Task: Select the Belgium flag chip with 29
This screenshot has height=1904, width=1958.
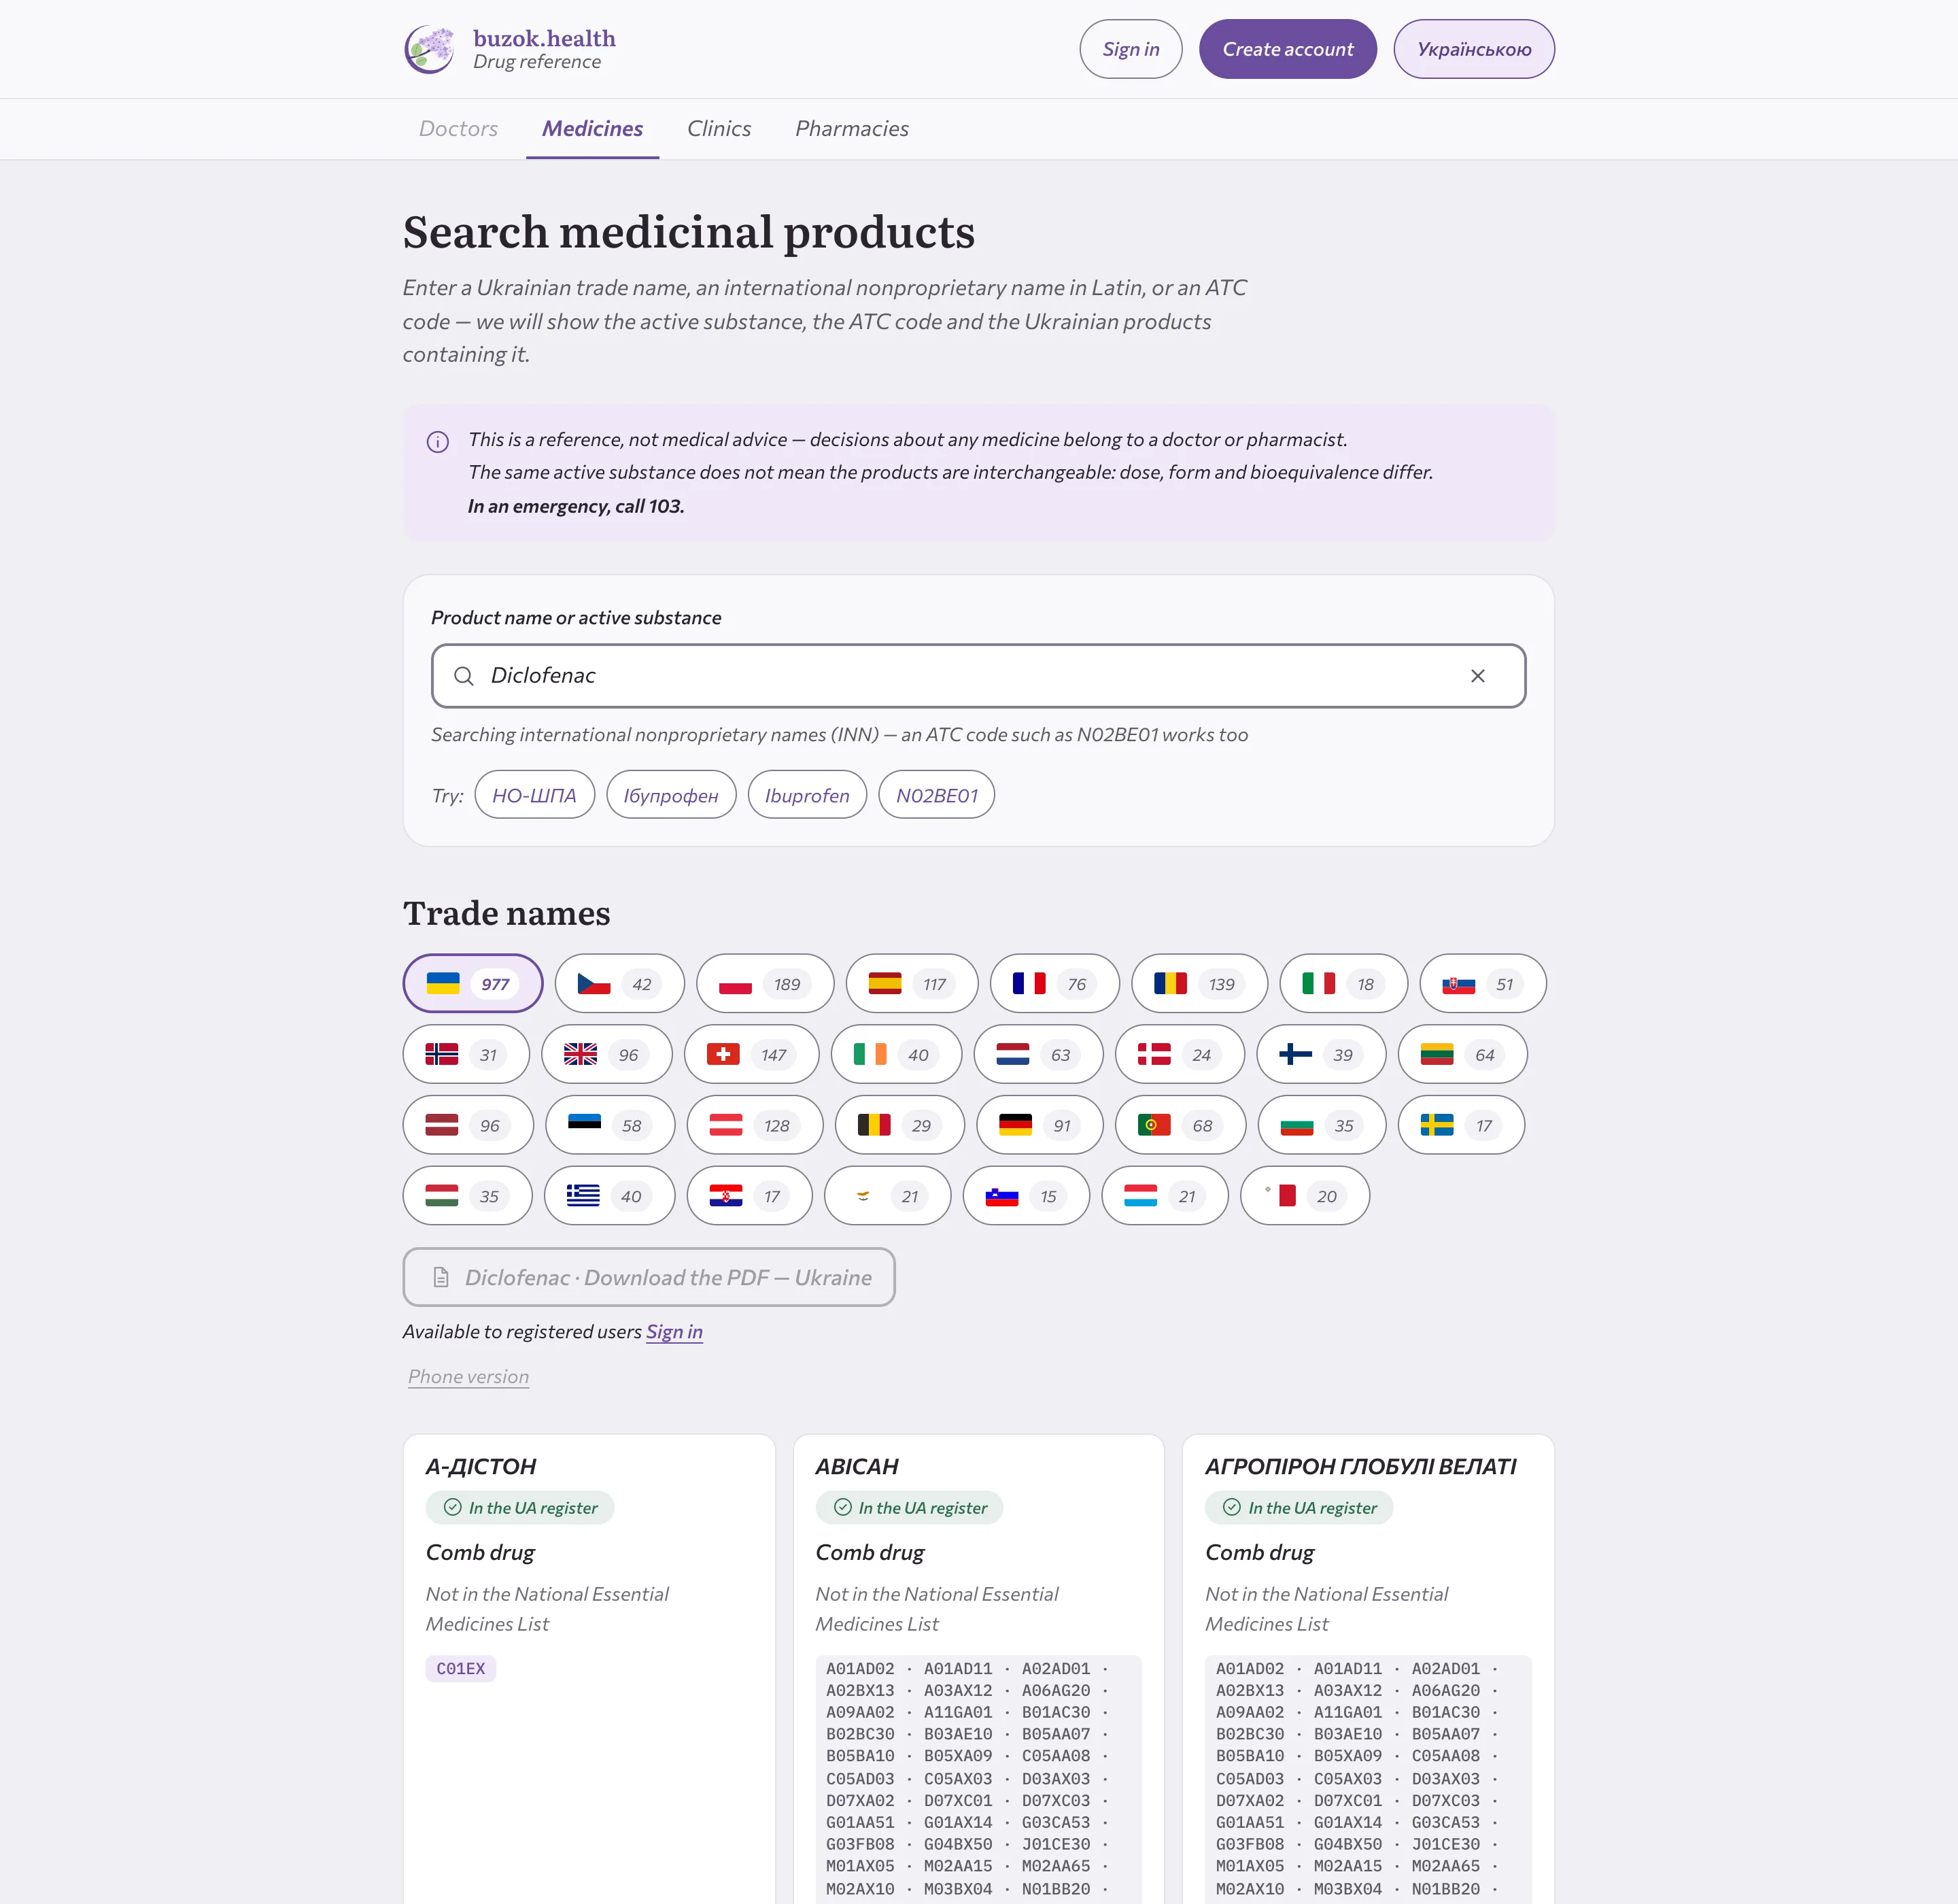Action: point(899,1125)
